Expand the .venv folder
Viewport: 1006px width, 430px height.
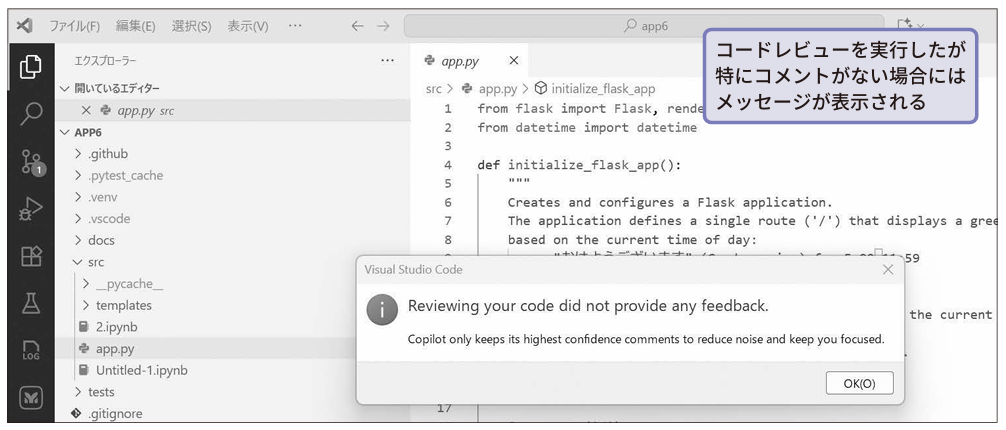click(232, 197)
